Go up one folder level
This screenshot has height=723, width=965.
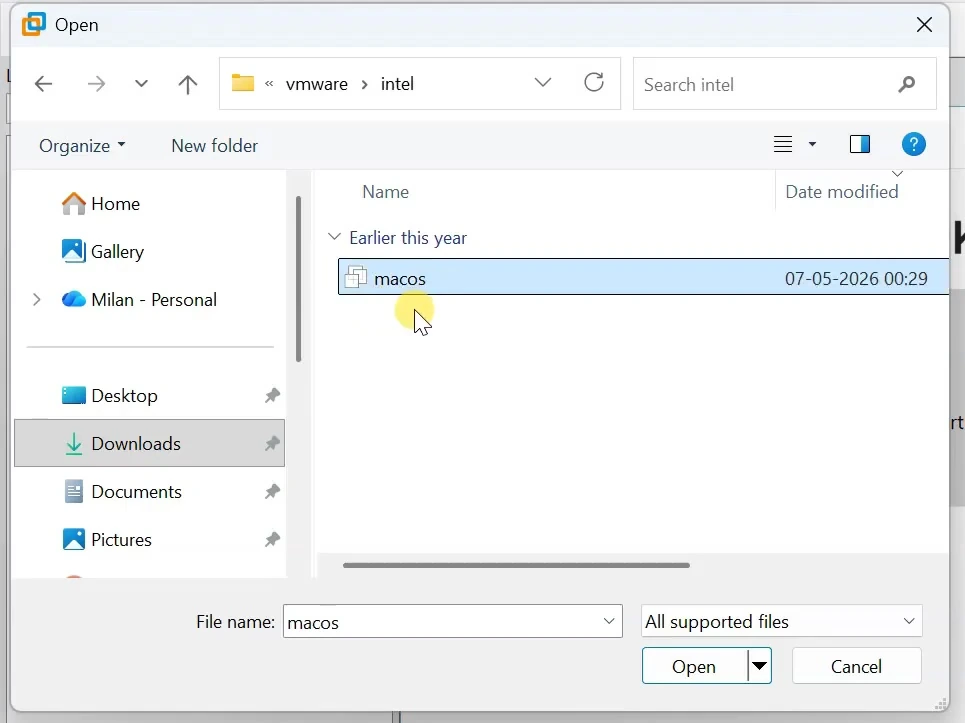[188, 84]
